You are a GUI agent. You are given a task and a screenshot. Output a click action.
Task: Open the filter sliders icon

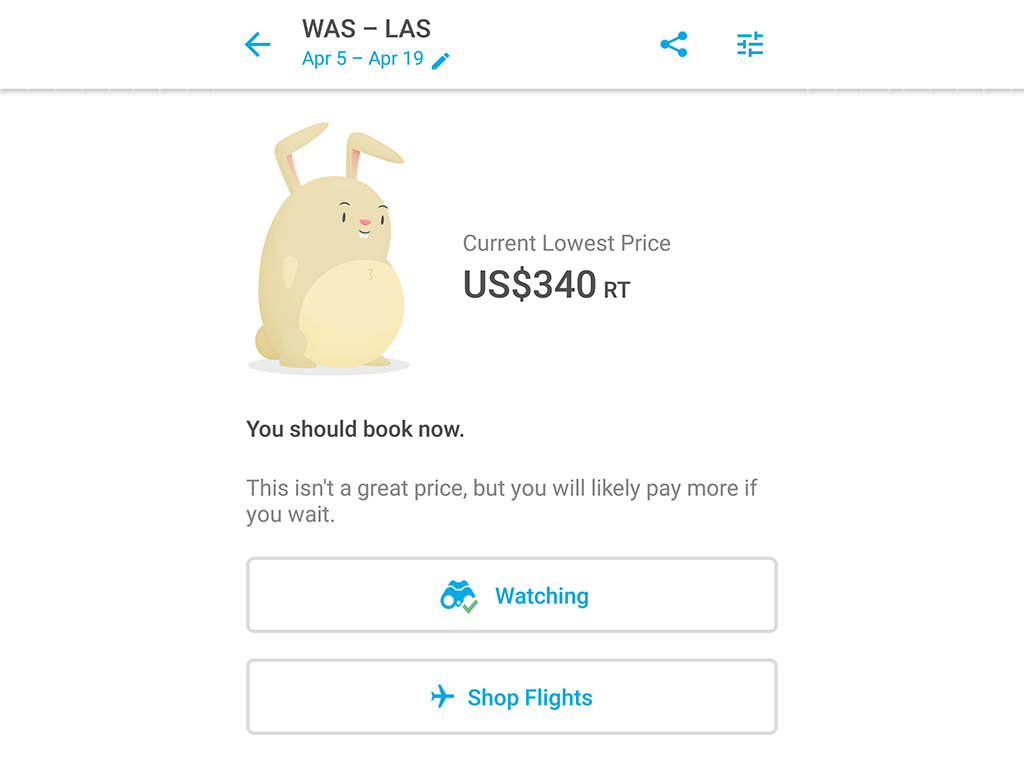click(750, 45)
